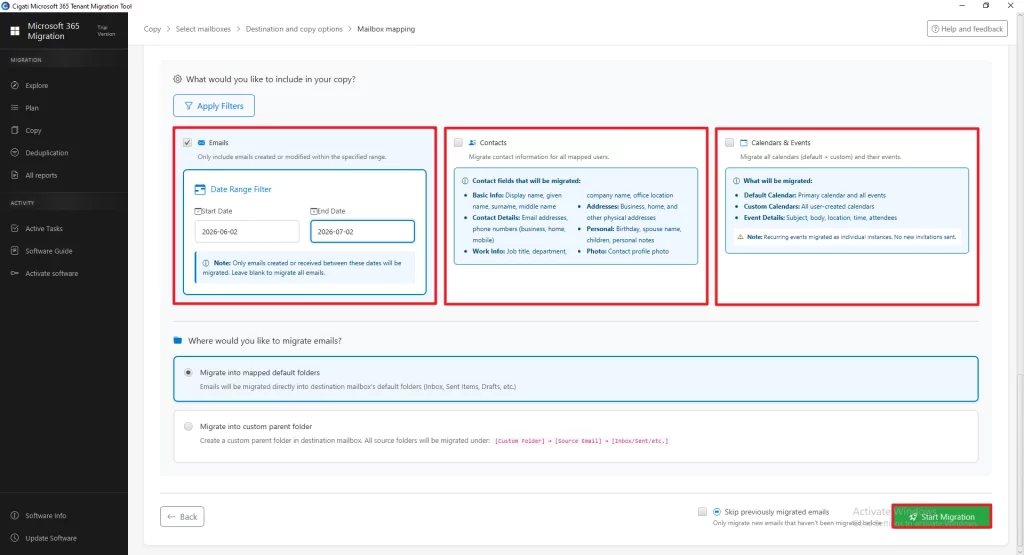1024x555 pixels.
Task: Click info icon beside What will be migrated
Action: (x=736, y=181)
